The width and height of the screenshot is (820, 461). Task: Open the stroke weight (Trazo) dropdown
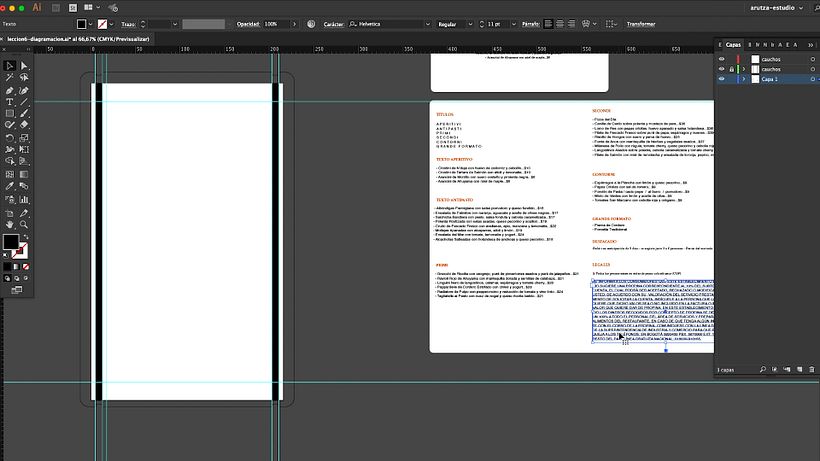pos(175,24)
